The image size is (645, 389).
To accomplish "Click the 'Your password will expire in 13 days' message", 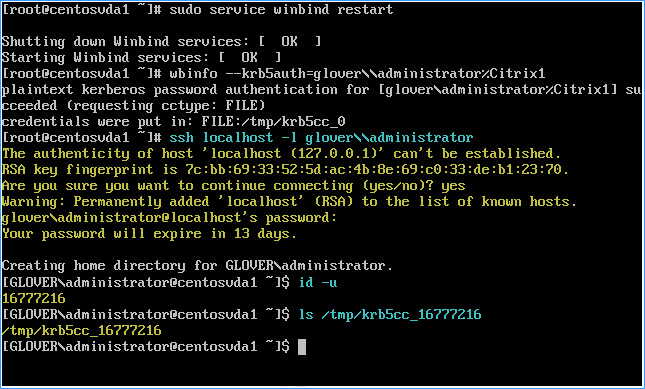I will [149, 234].
